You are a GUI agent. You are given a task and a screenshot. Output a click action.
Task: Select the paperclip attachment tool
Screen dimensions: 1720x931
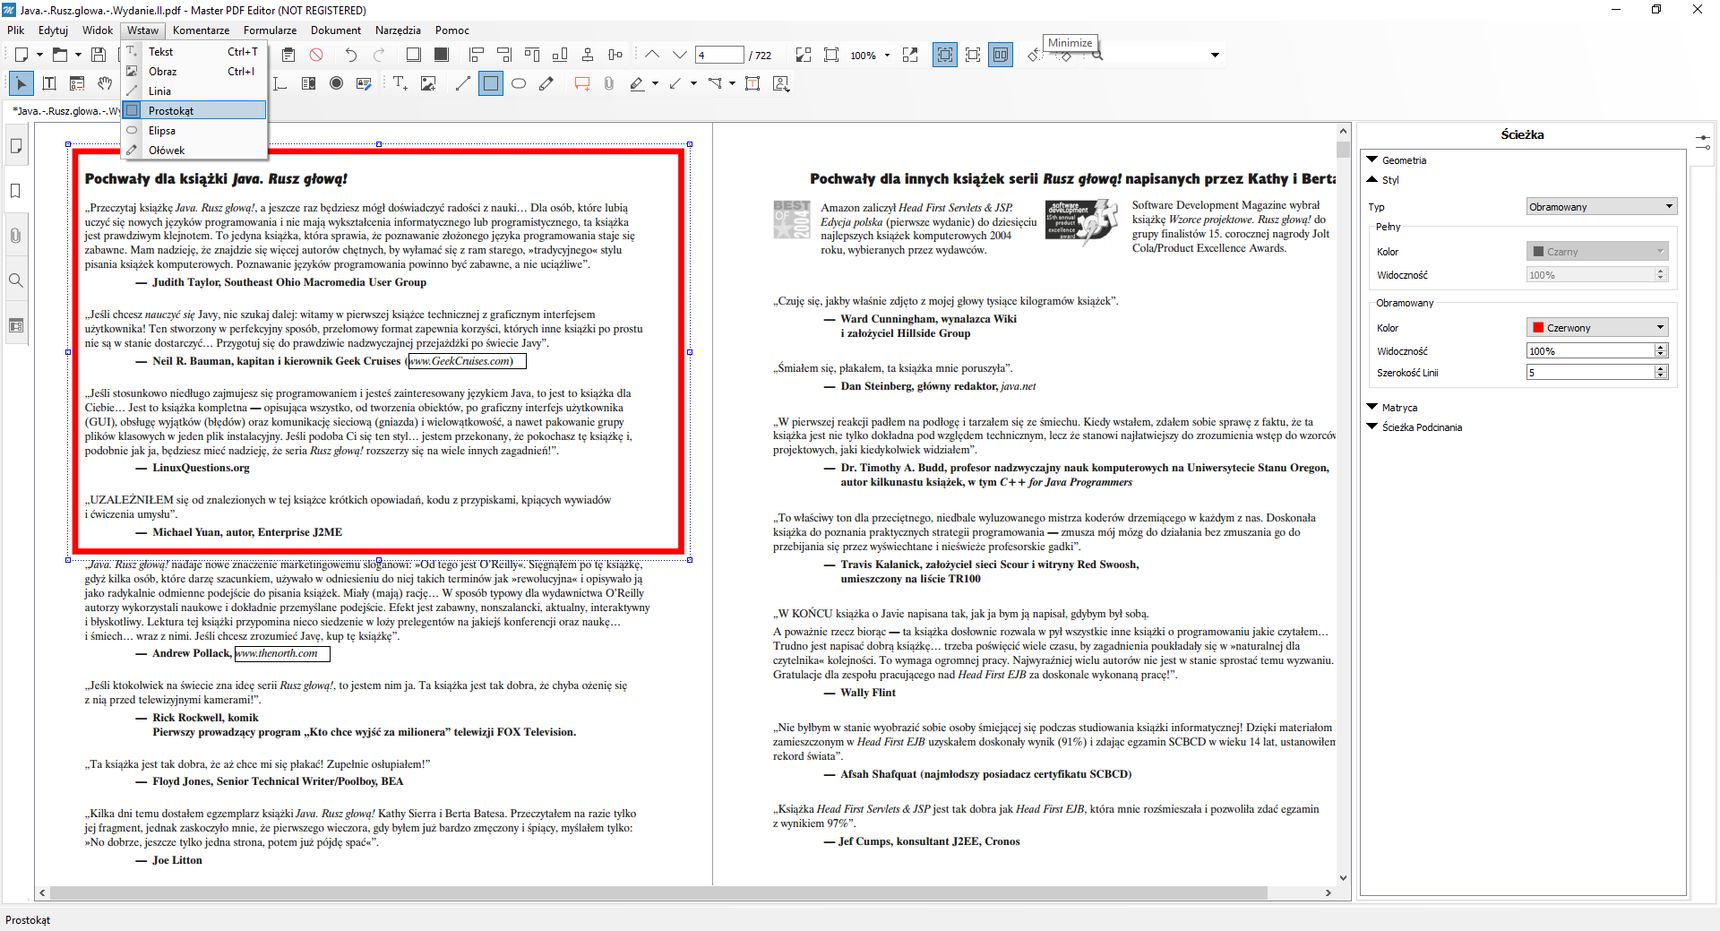pos(609,84)
